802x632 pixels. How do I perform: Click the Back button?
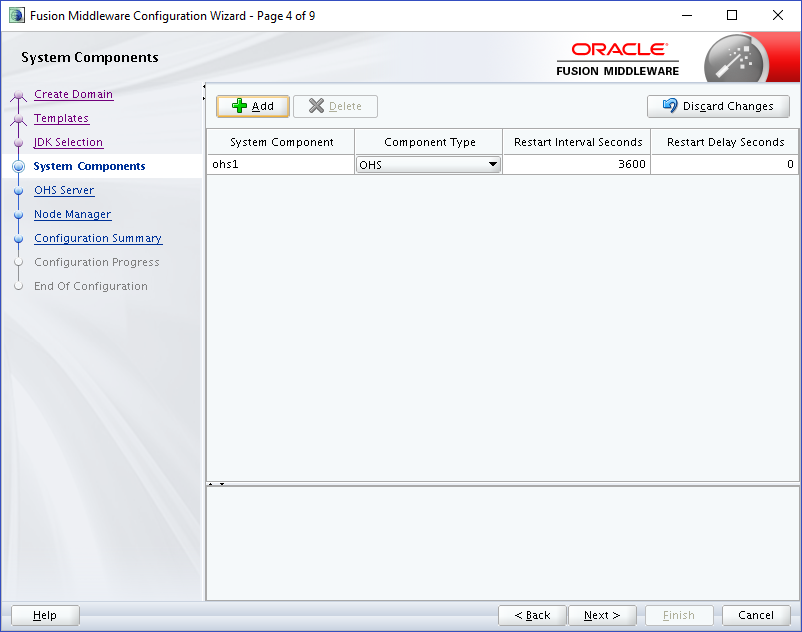click(532, 615)
